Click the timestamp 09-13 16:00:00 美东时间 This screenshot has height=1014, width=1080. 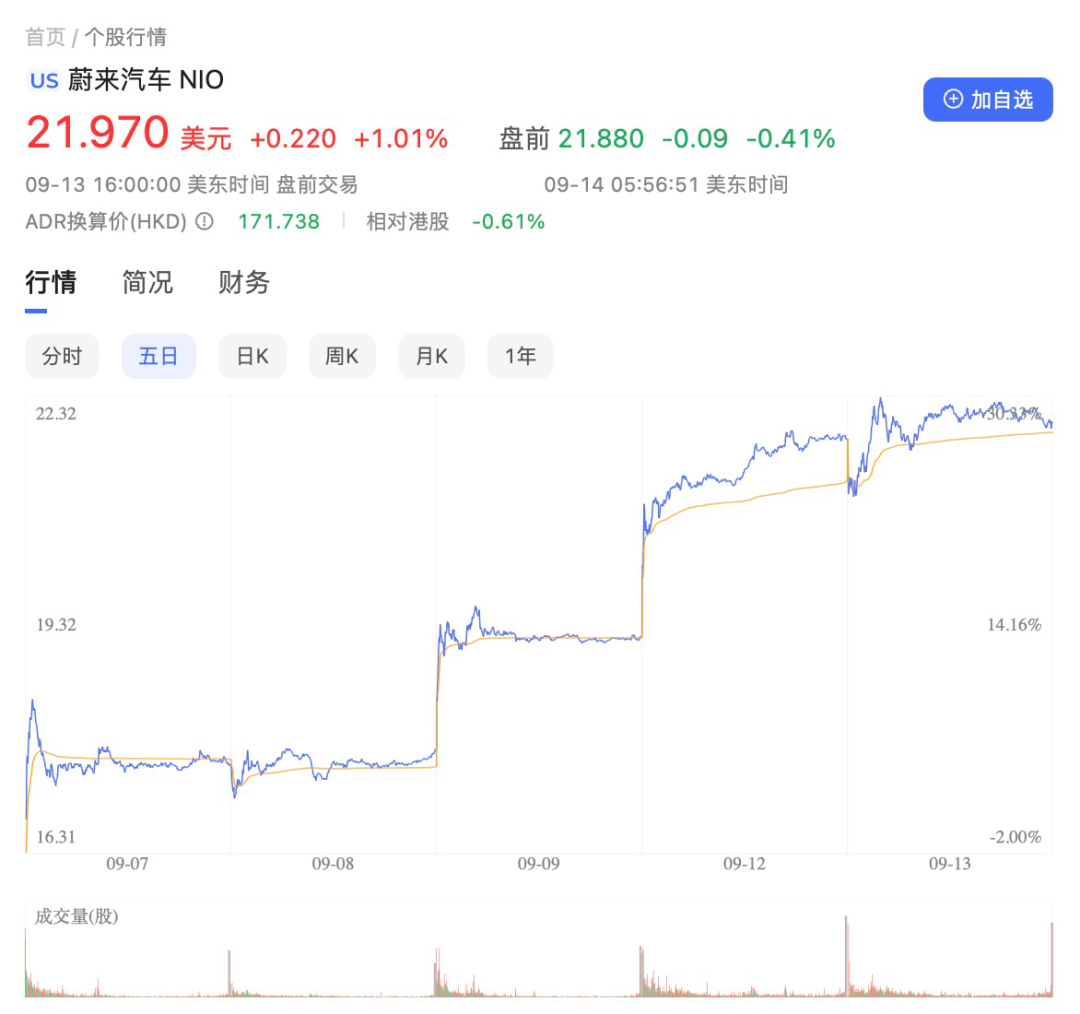pyautogui.click(x=147, y=185)
